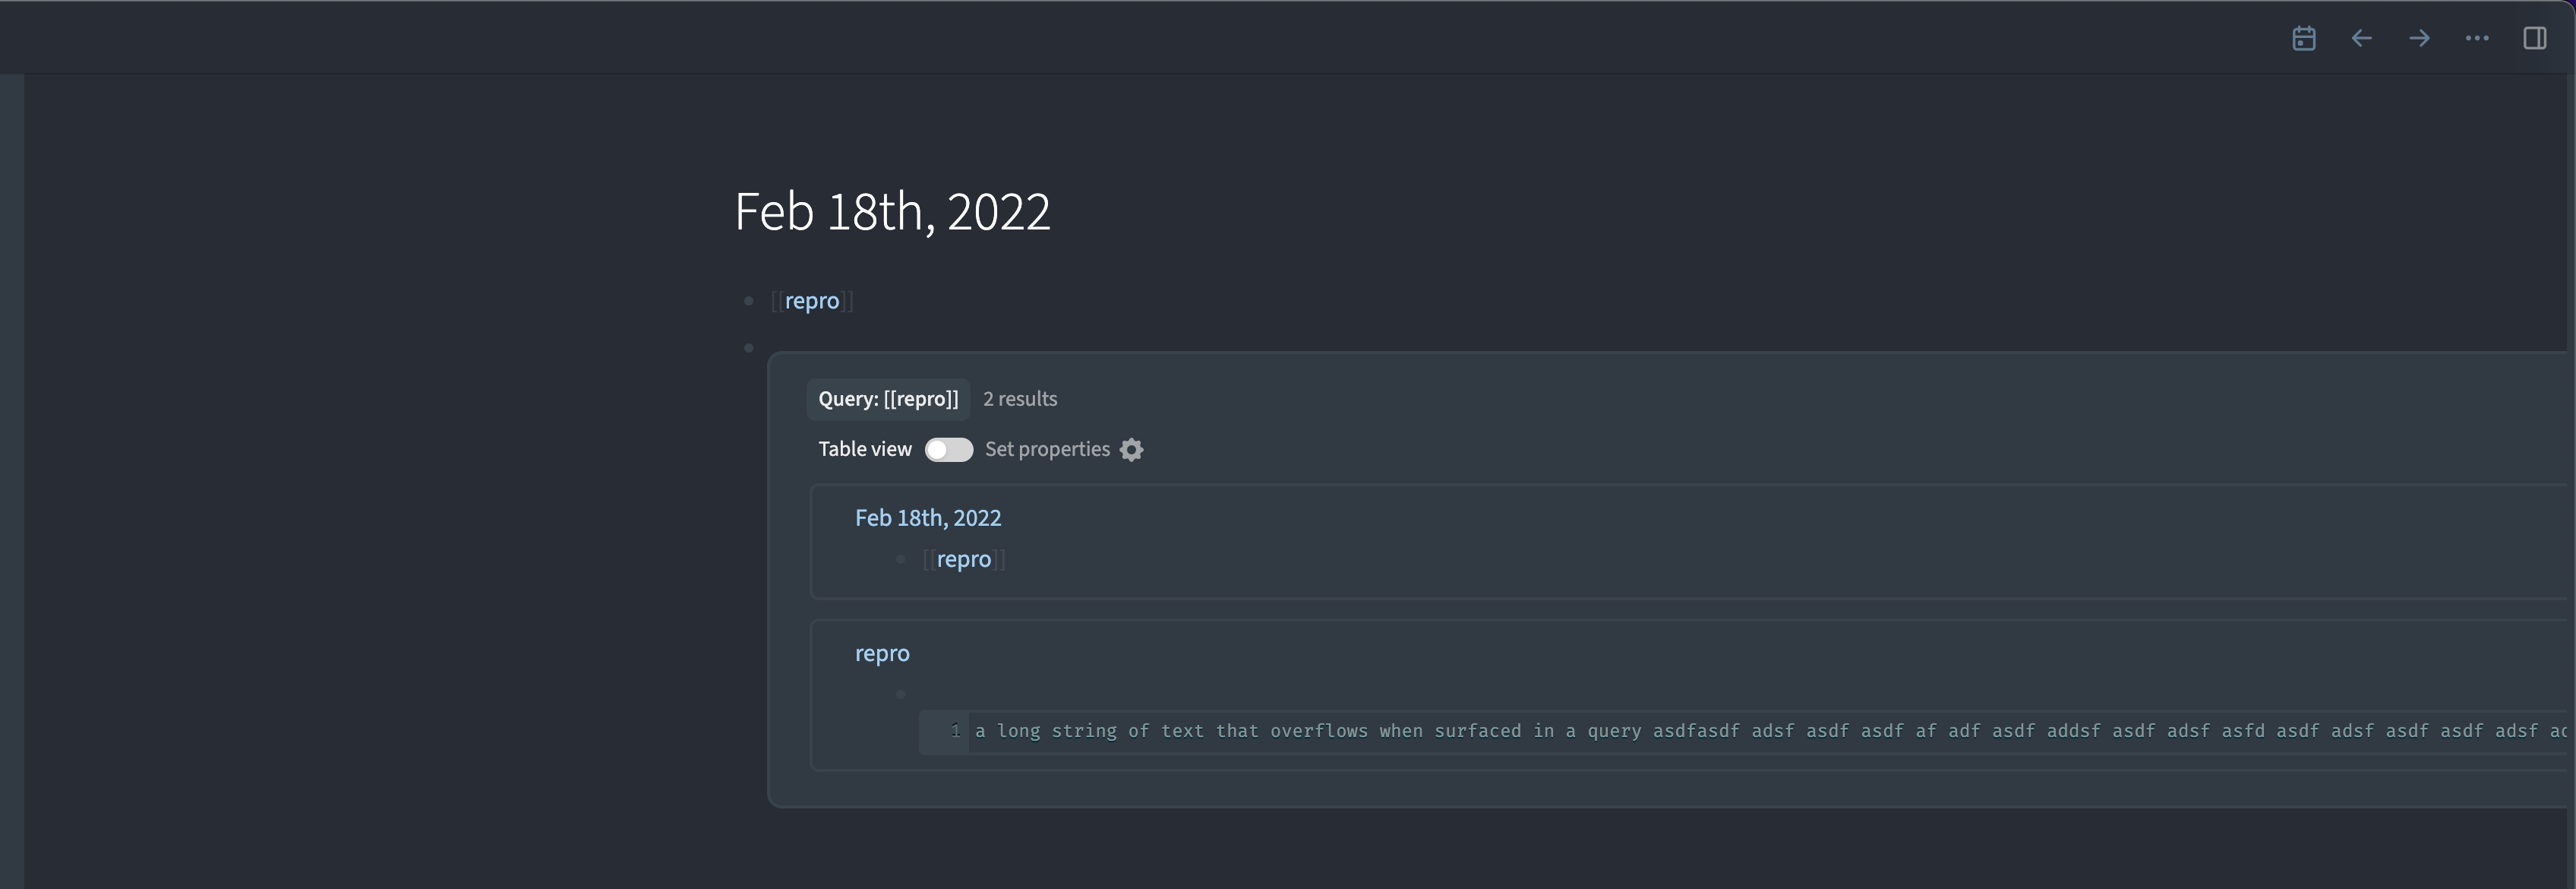Image resolution: width=2576 pixels, height=889 pixels.
Task: Expand the query result for Feb 18th, 2022
Action: [x=928, y=518]
